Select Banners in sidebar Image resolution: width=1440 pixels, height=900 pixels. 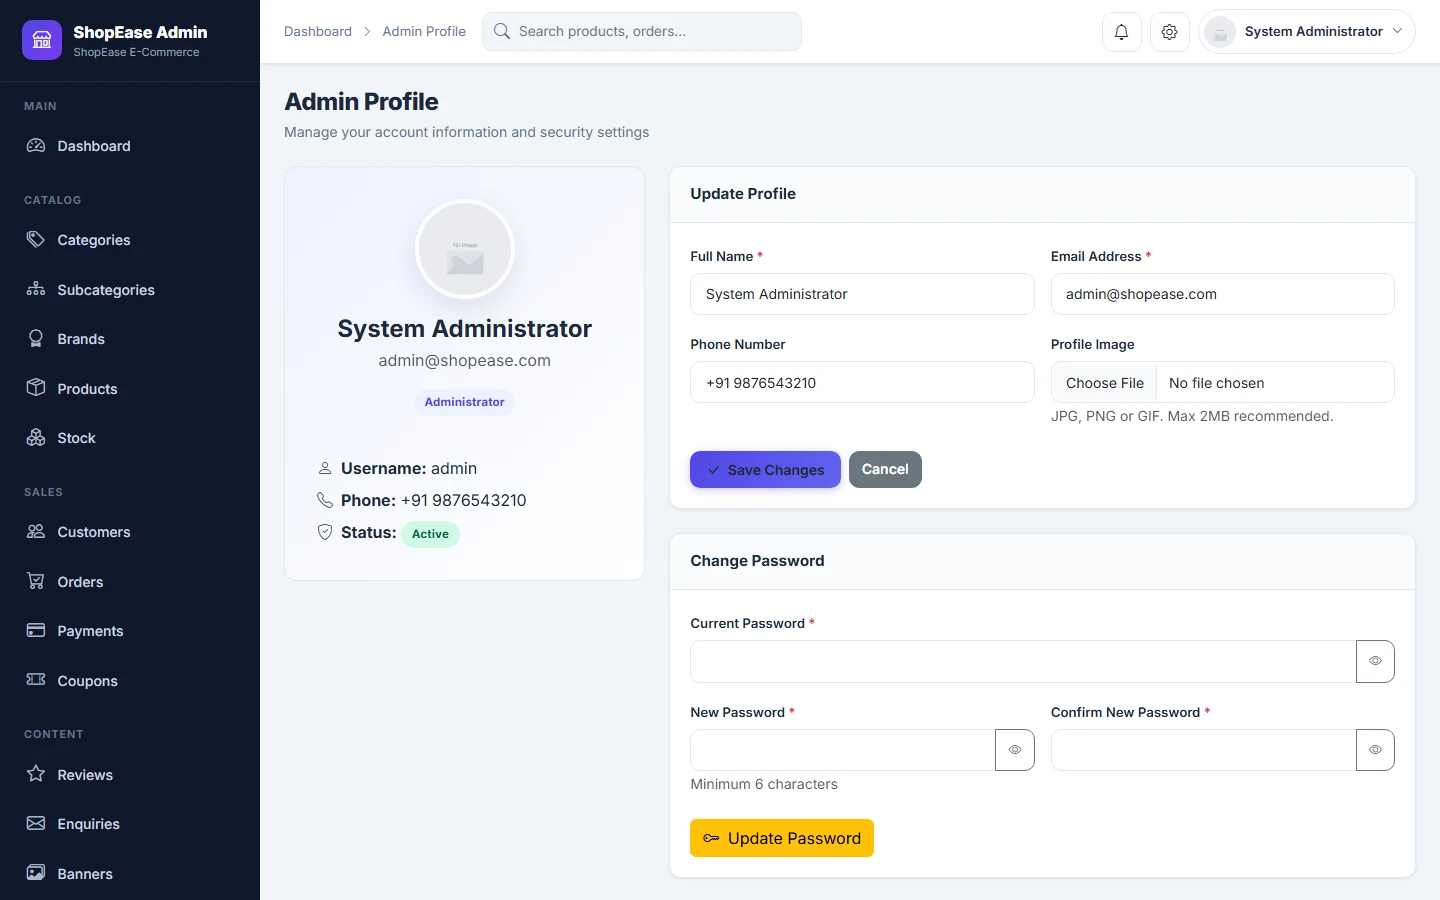pos(130,874)
